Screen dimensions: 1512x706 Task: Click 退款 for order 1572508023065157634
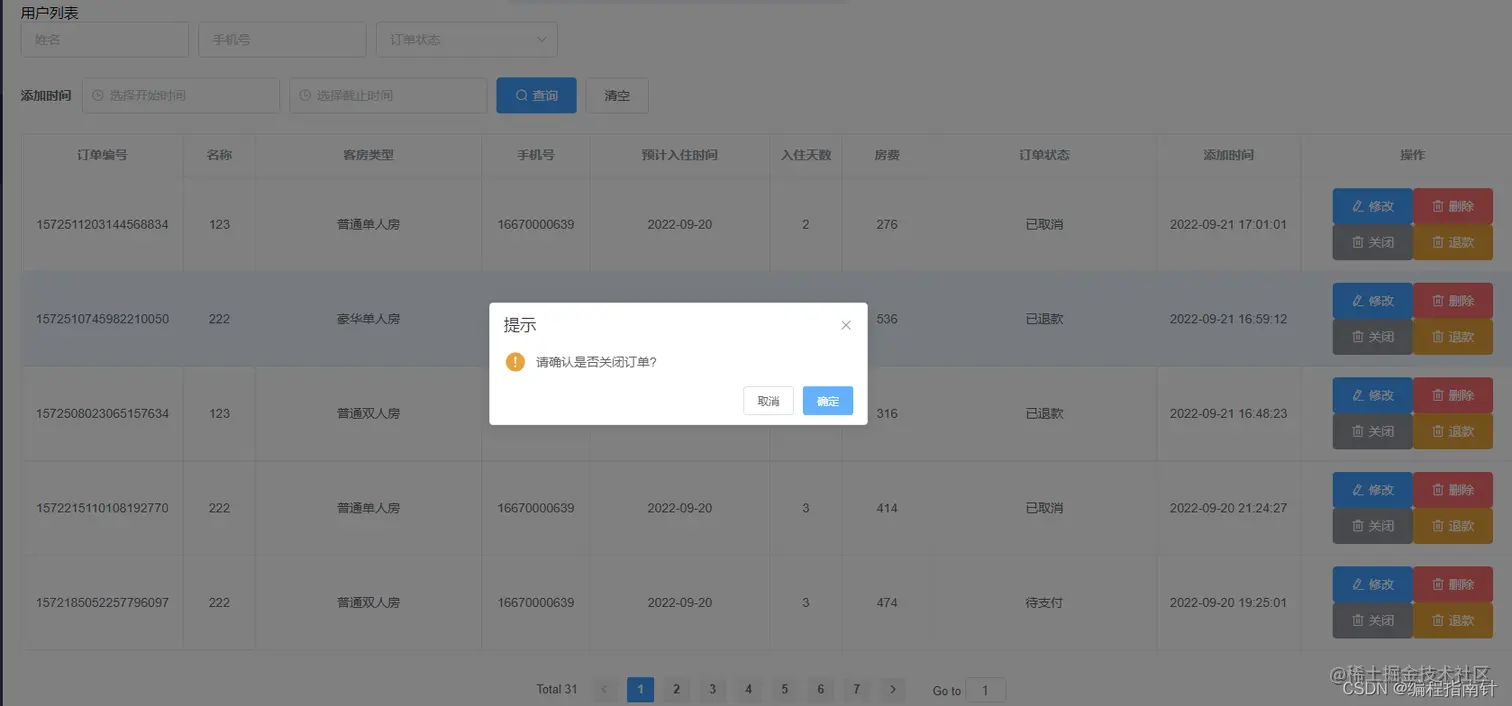(1453, 431)
